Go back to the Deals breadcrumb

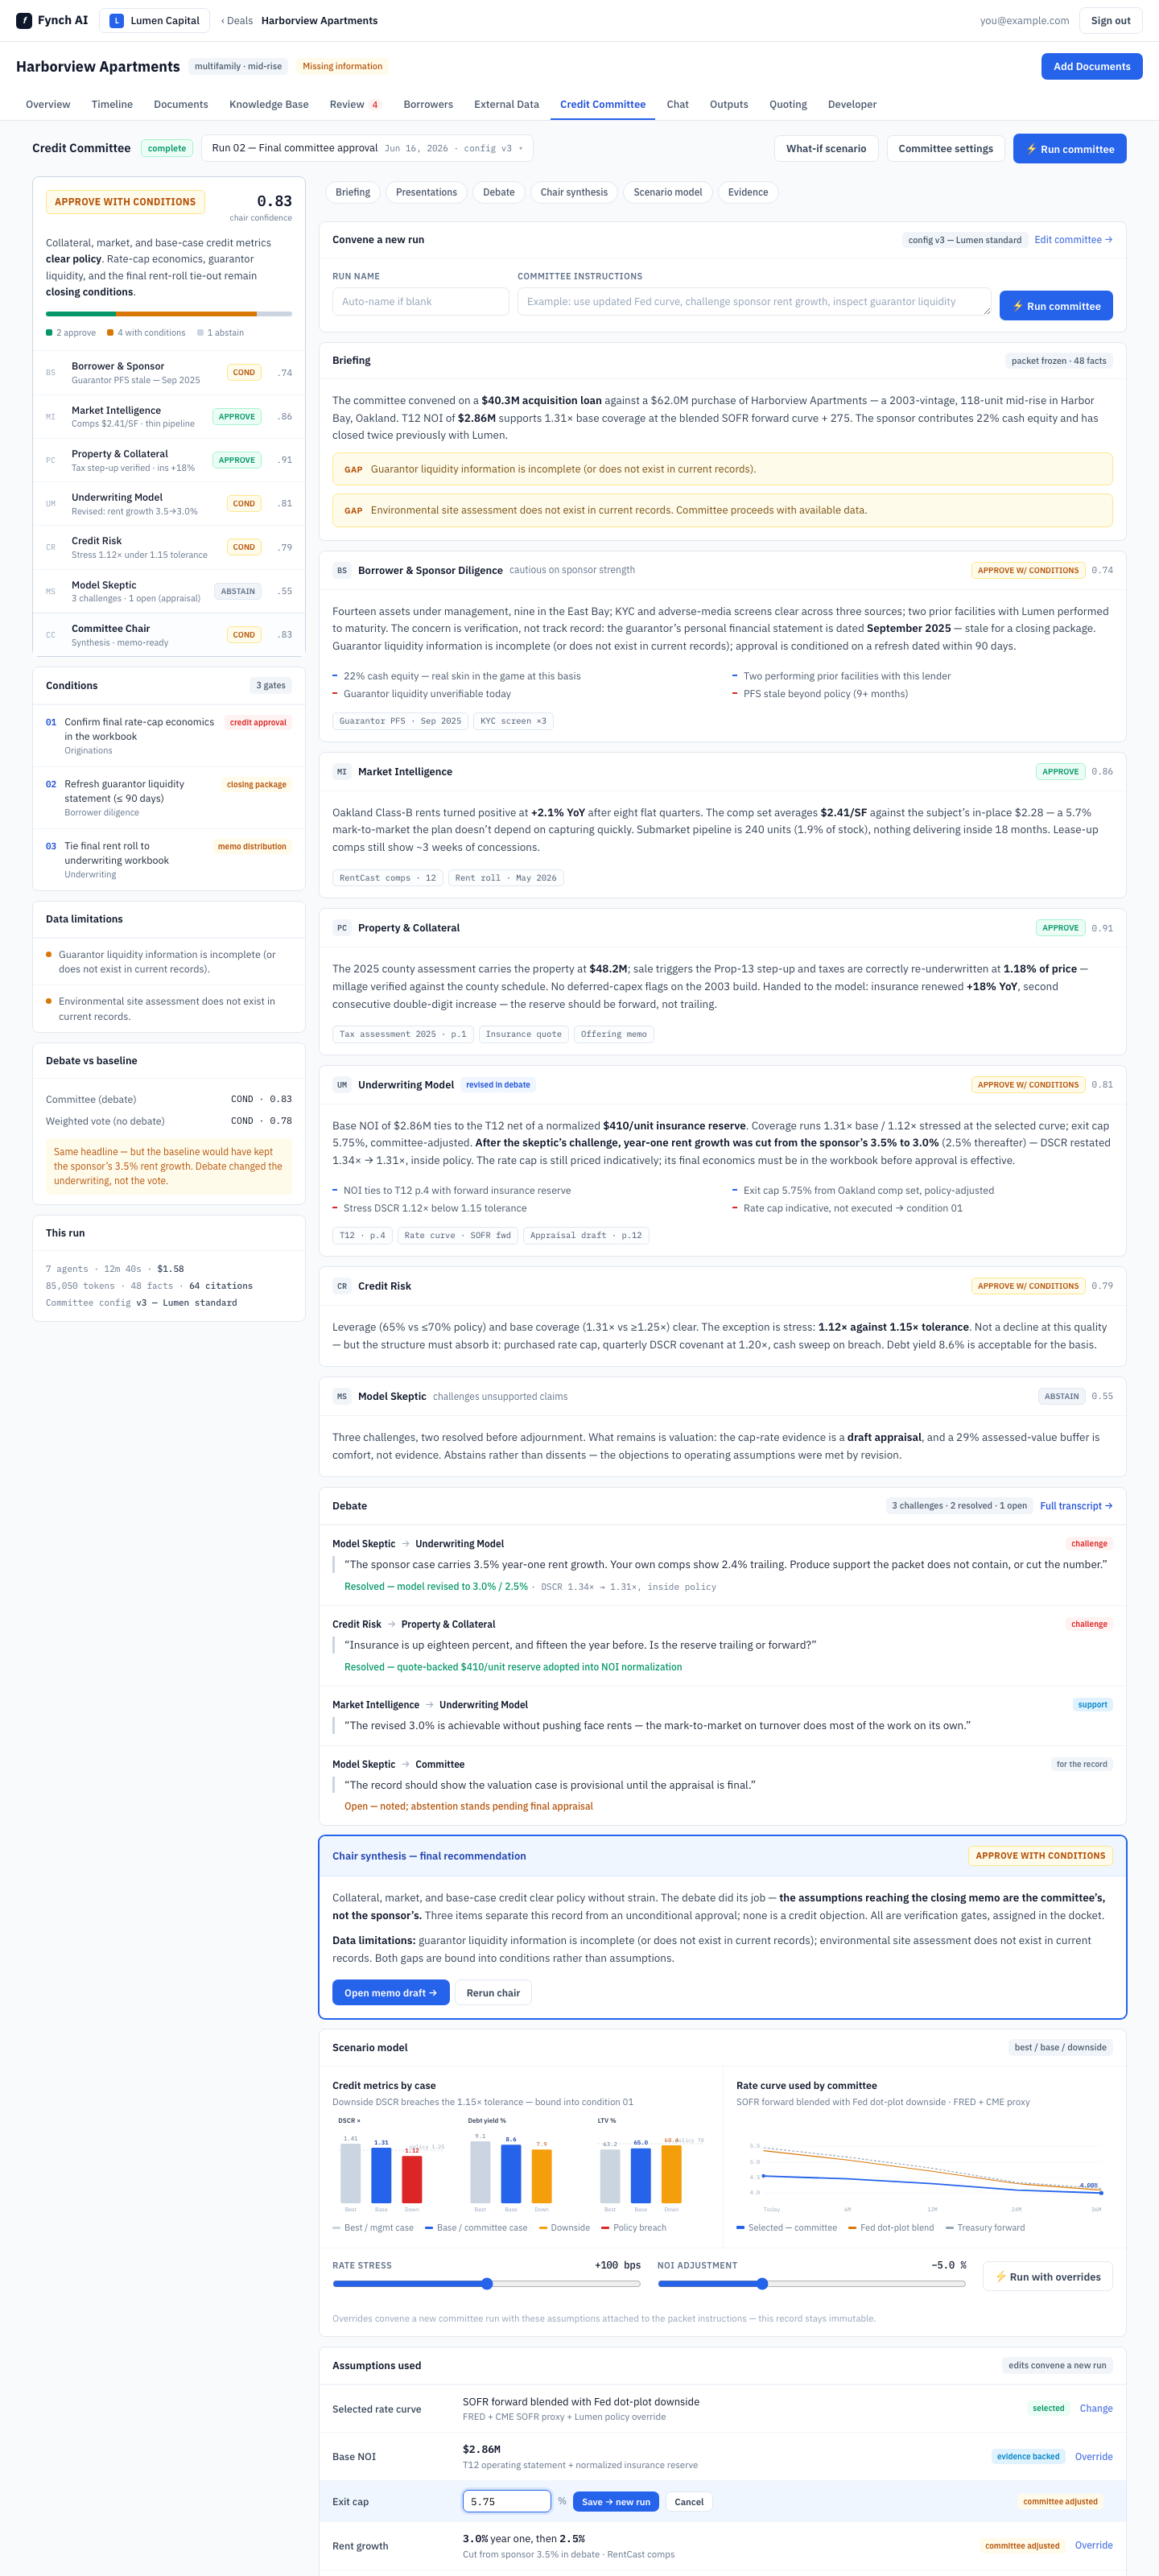click(237, 20)
